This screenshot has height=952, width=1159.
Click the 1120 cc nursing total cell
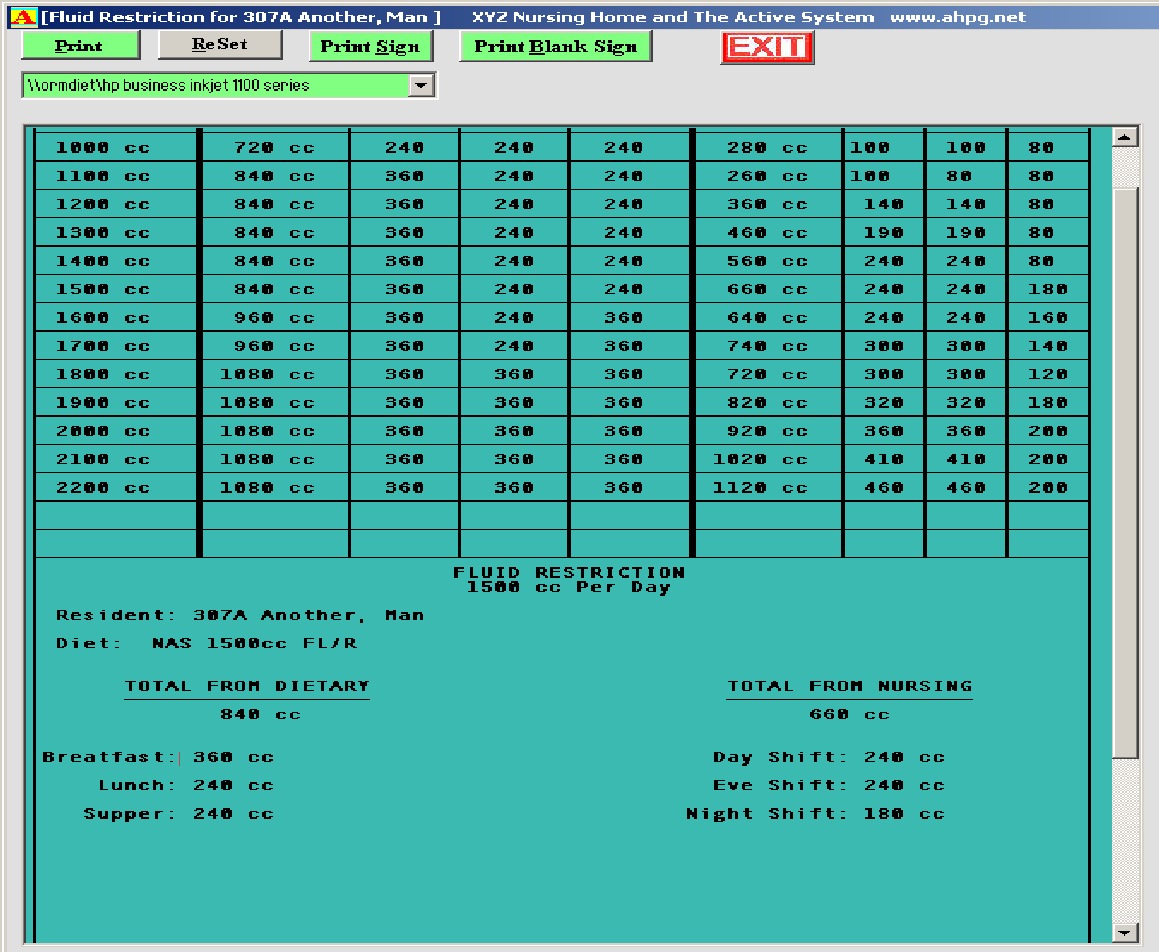(x=760, y=487)
